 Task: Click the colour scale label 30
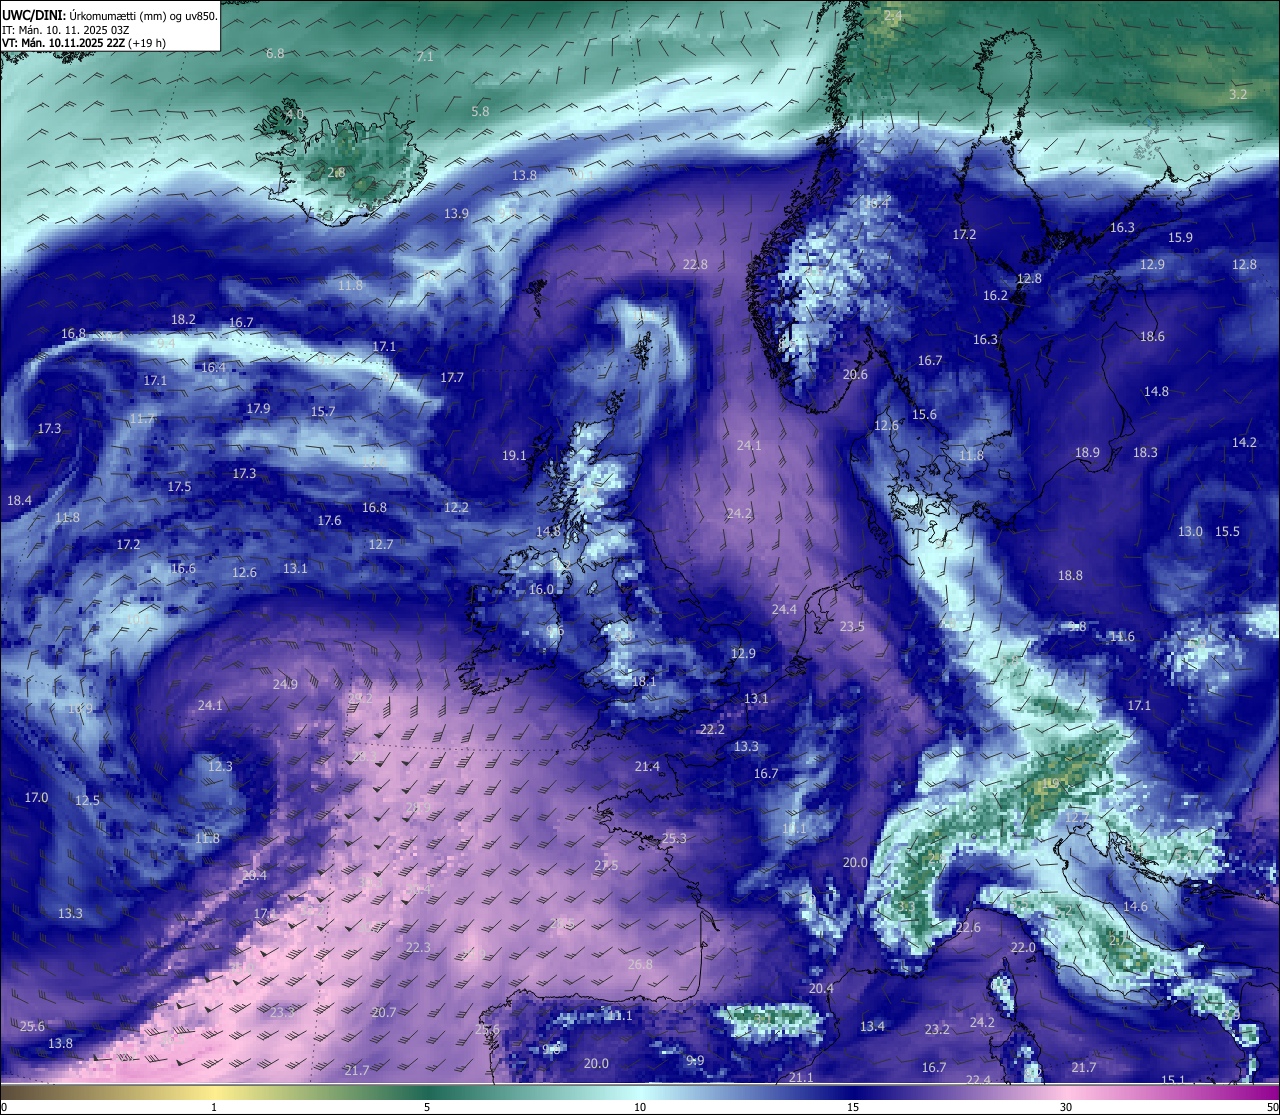click(1066, 1107)
